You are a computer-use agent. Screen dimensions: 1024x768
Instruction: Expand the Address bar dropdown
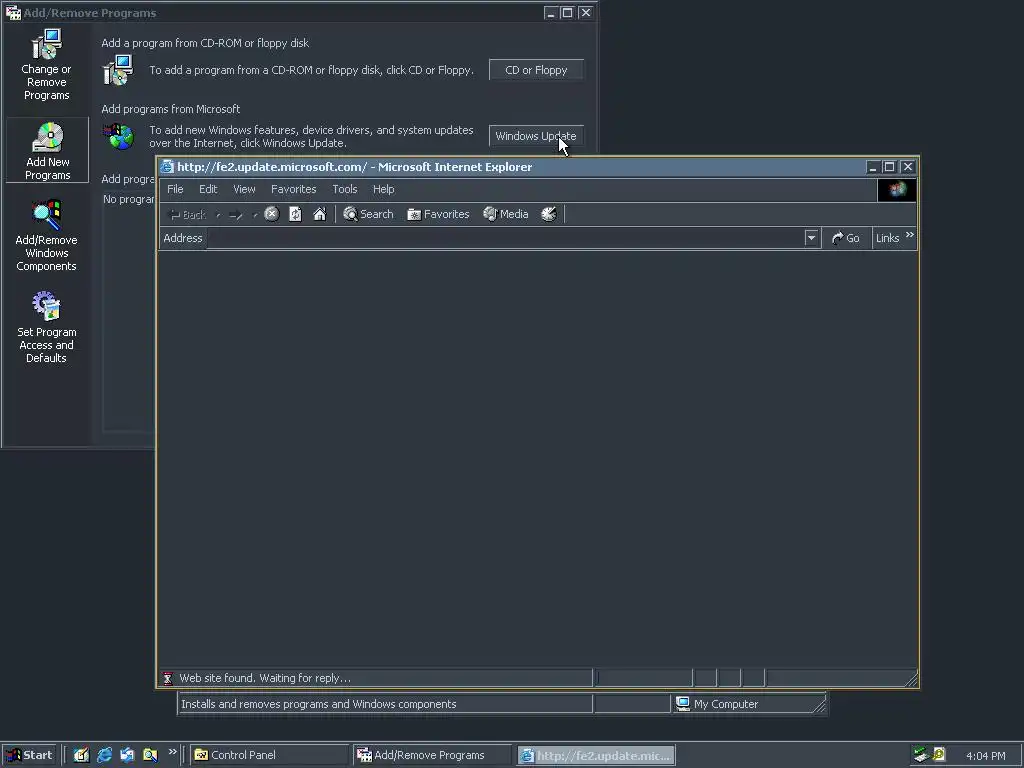pyautogui.click(x=811, y=238)
